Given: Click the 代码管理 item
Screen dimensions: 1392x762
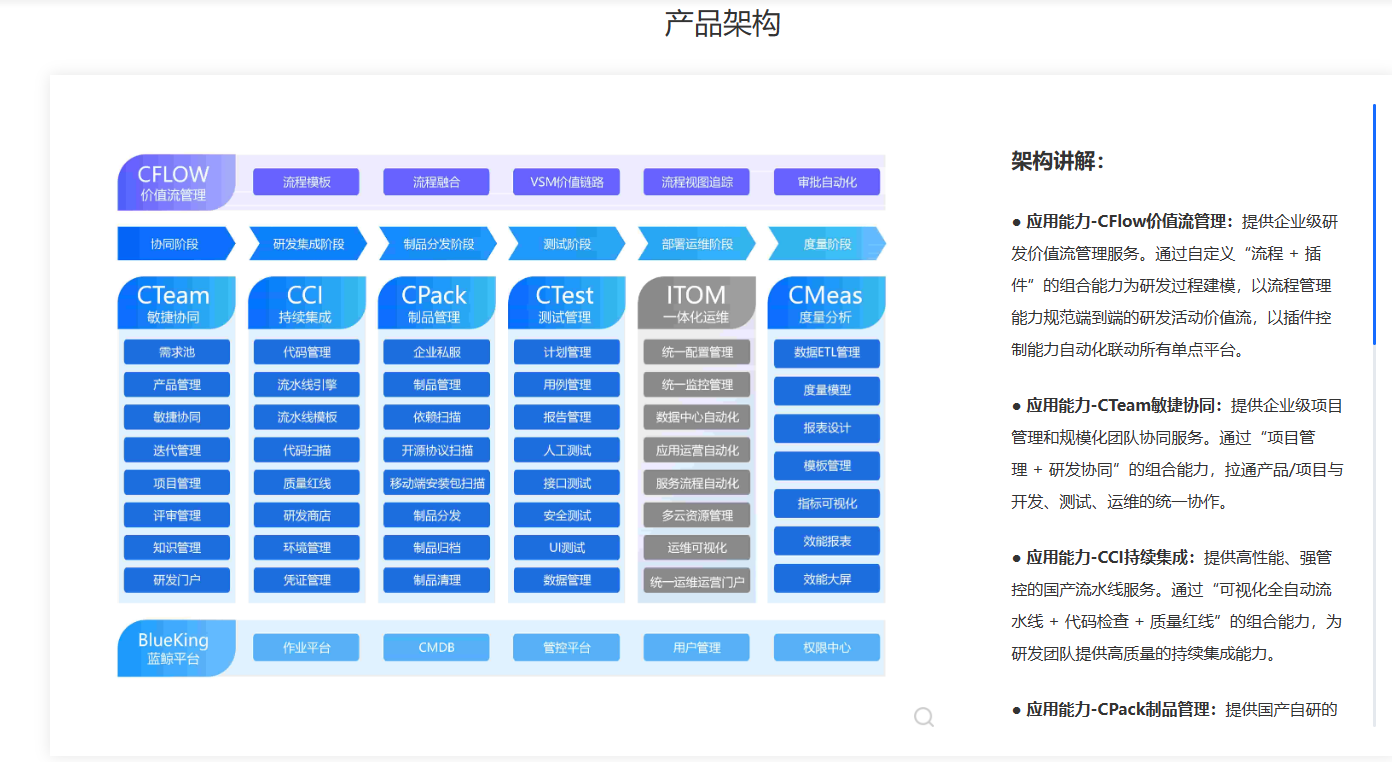Looking at the screenshot, I should [307, 352].
